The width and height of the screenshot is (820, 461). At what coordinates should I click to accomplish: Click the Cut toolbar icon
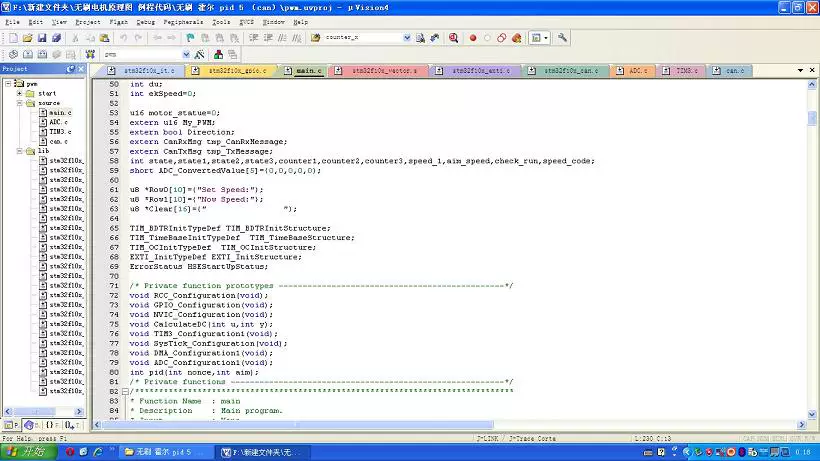coord(75,38)
